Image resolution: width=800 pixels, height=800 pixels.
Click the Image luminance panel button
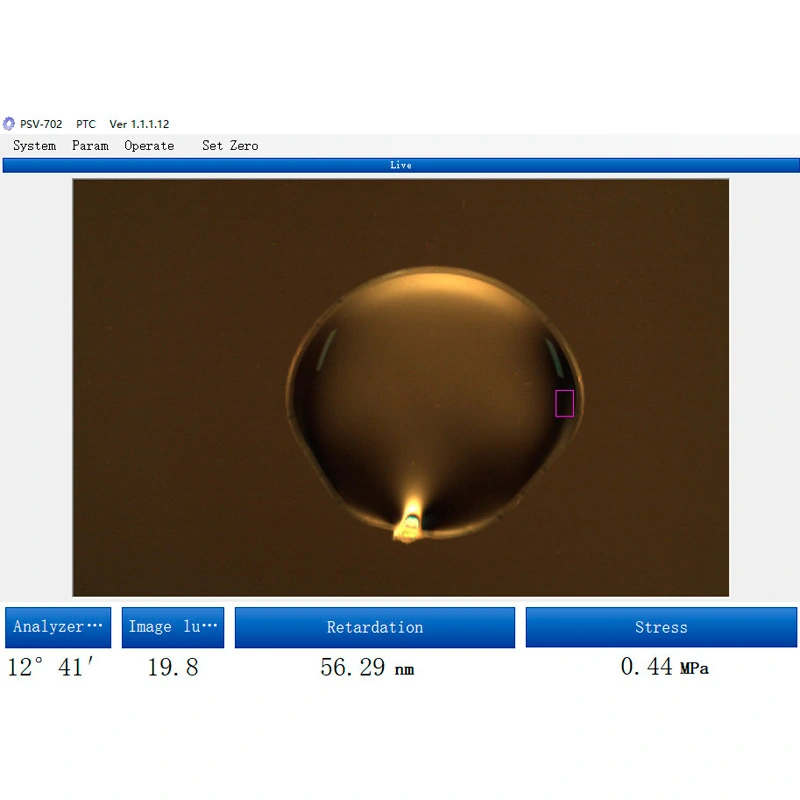(x=172, y=627)
